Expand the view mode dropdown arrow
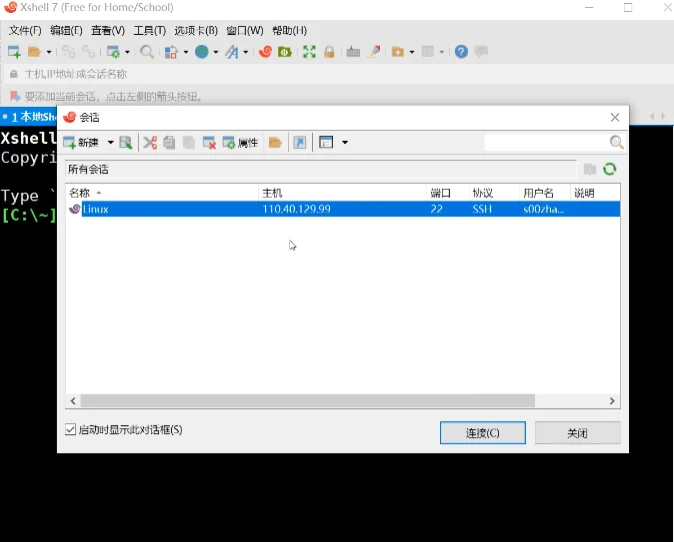Screen dimensions: 674x542 point(345,142)
